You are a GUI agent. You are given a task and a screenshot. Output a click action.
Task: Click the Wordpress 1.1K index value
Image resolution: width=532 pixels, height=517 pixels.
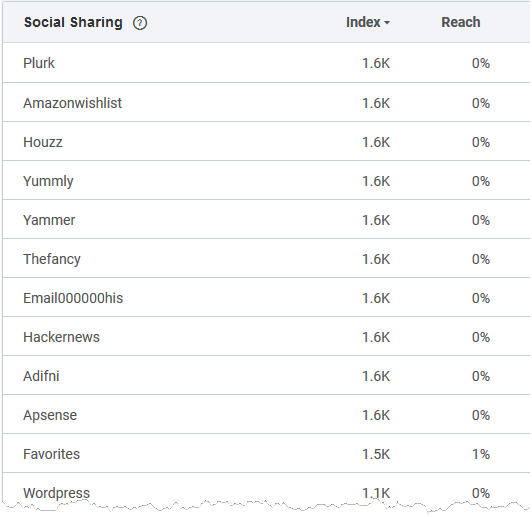click(x=376, y=493)
